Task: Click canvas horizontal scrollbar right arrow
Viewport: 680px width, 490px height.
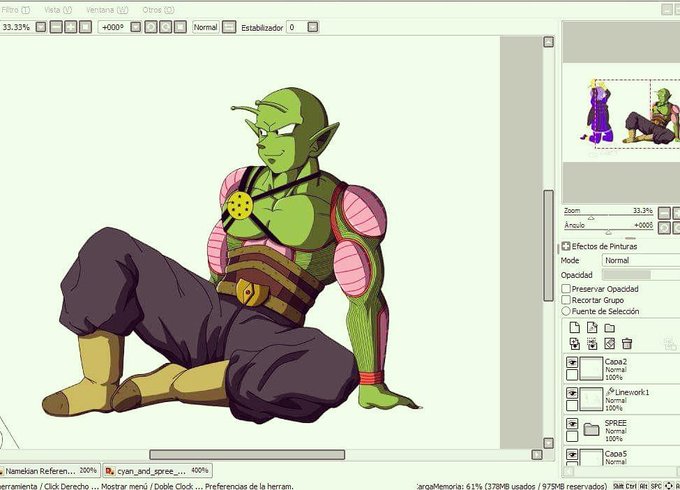Action: 537,454
